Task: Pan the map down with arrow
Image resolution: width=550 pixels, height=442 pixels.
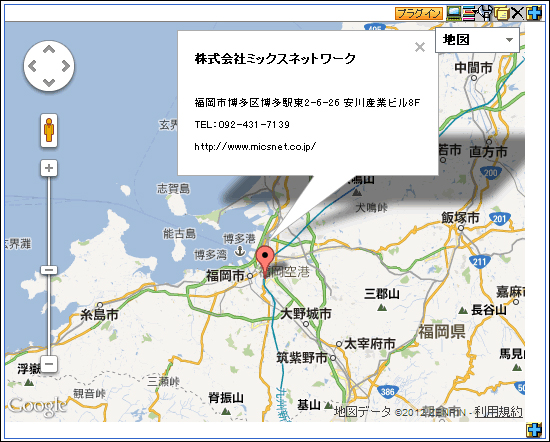Action: pyautogui.click(x=49, y=83)
